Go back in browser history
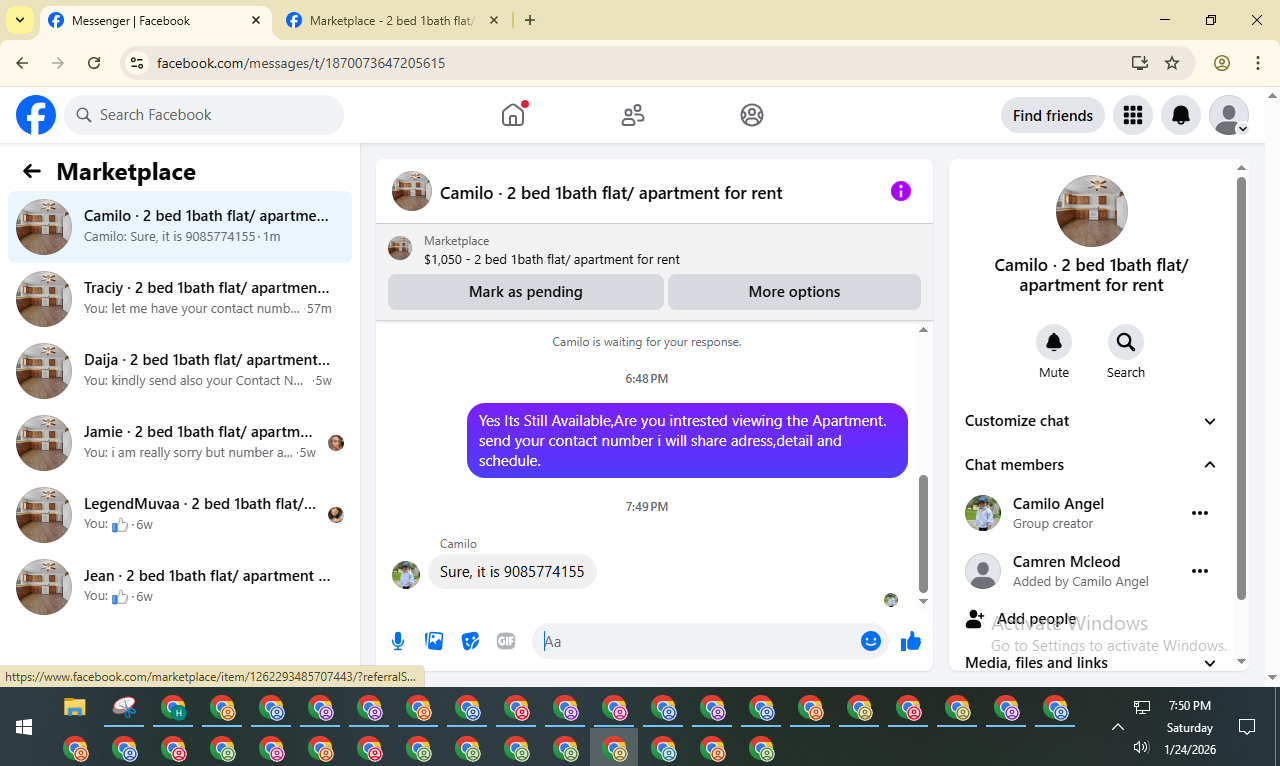 point(22,63)
